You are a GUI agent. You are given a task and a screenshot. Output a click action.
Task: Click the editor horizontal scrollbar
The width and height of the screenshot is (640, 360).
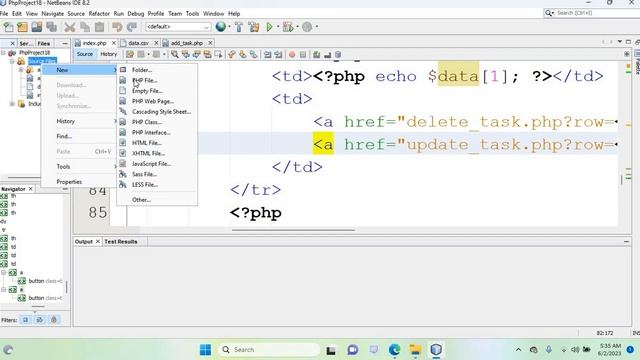(293, 230)
